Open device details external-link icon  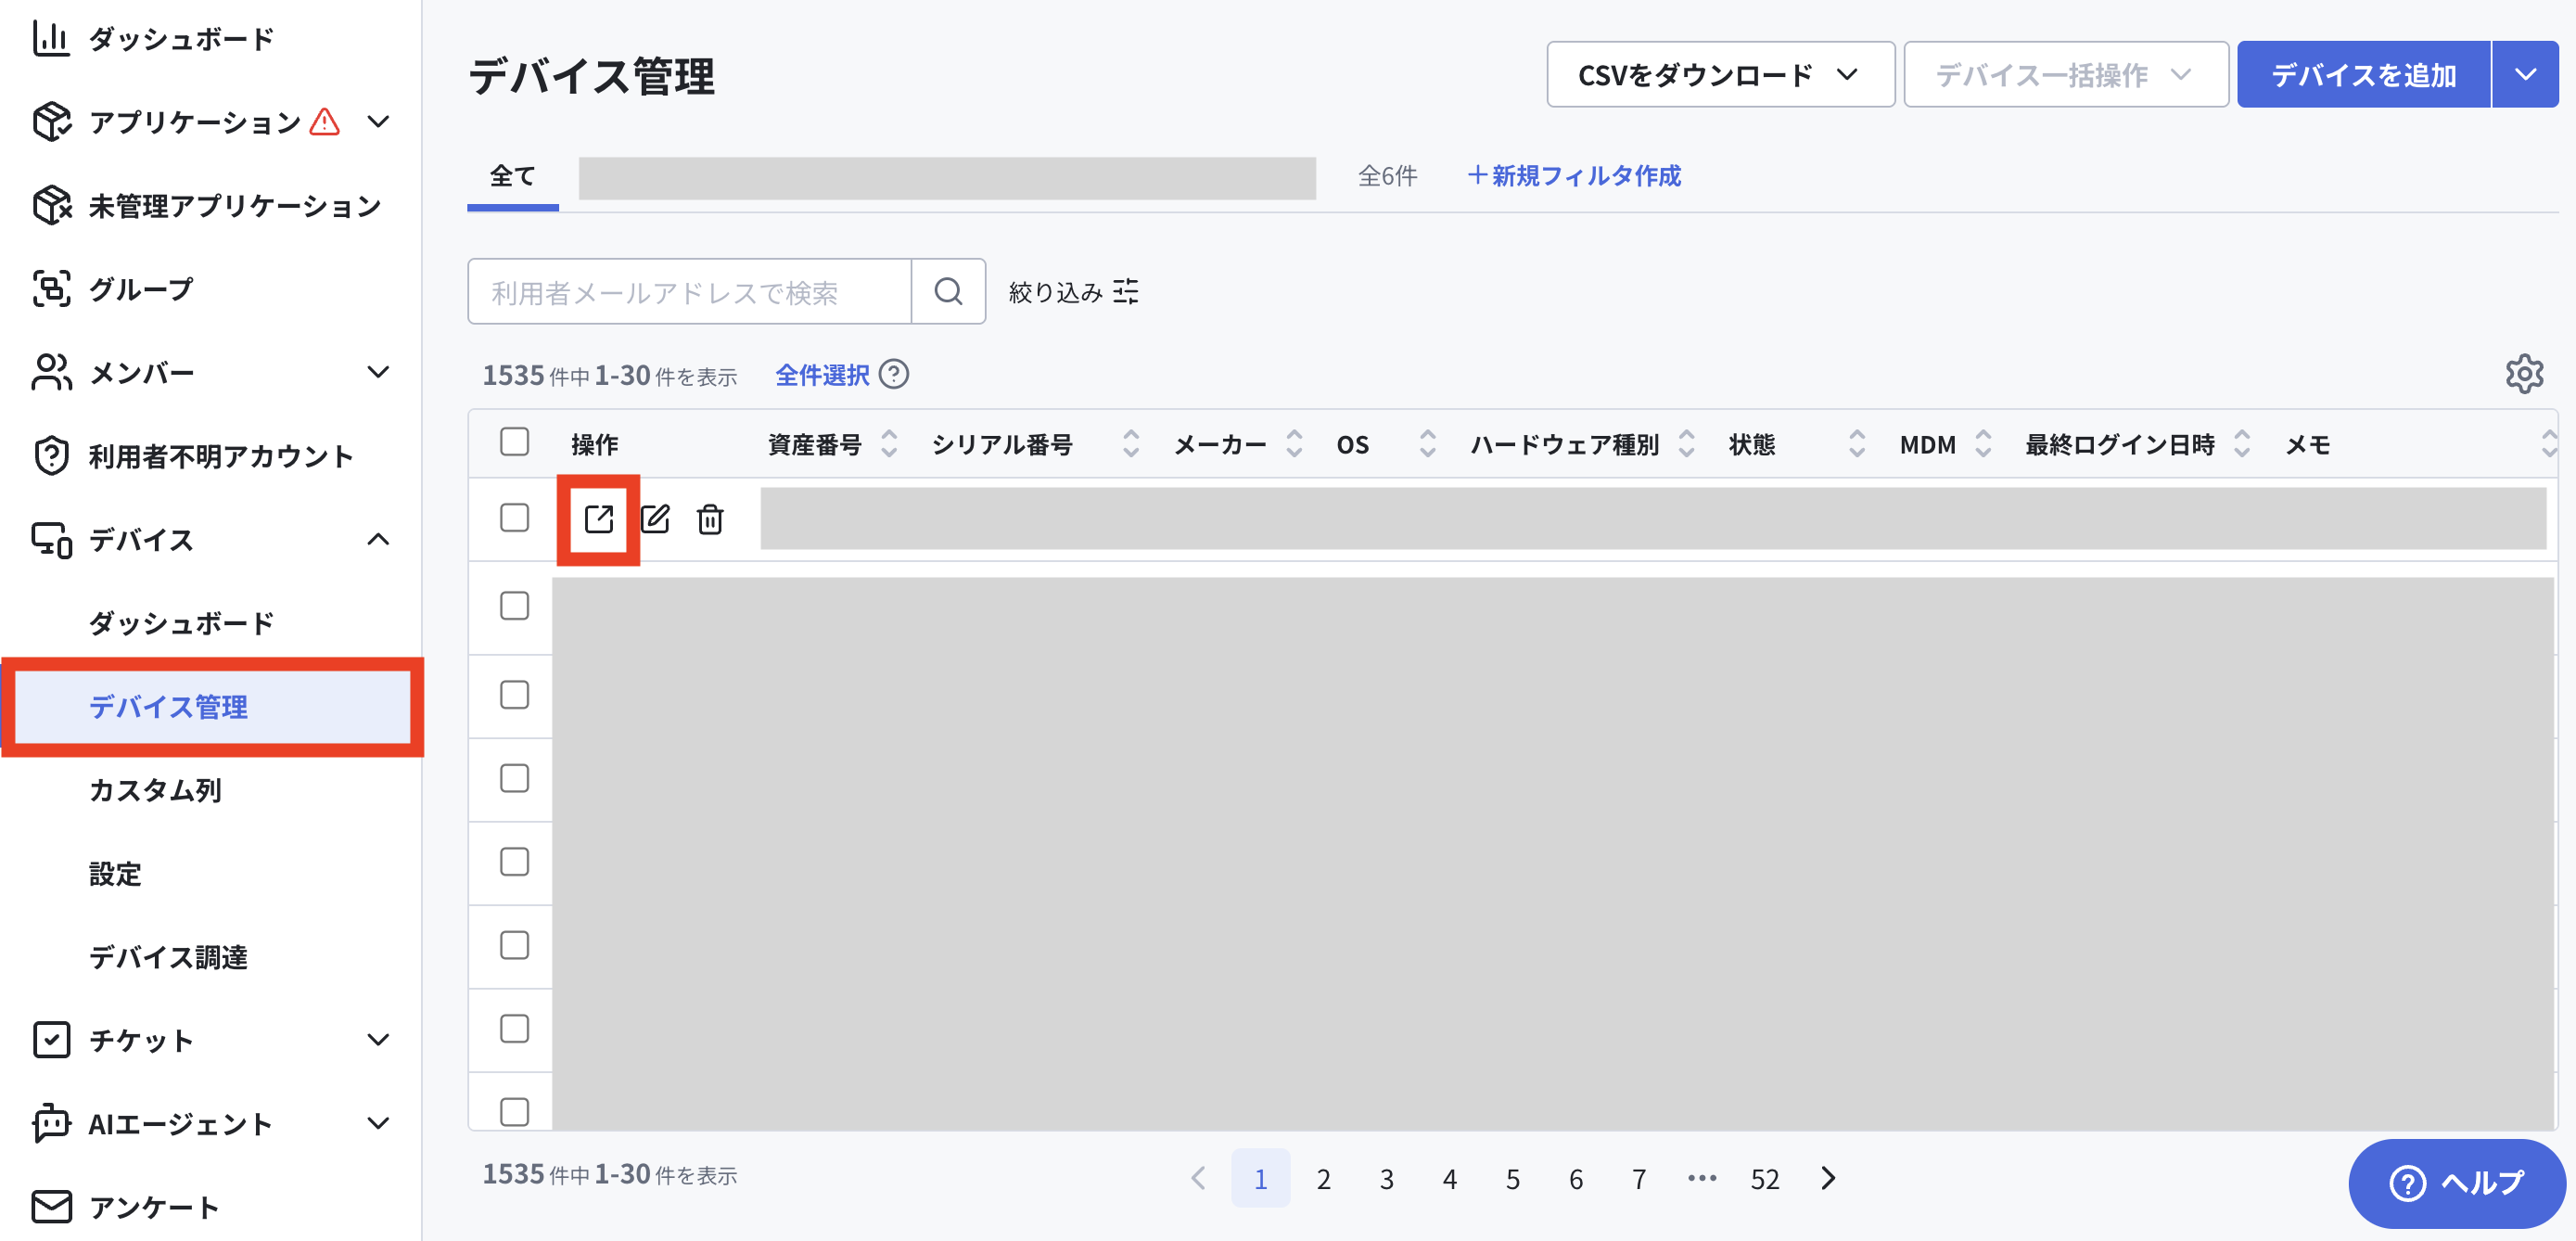click(x=599, y=519)
